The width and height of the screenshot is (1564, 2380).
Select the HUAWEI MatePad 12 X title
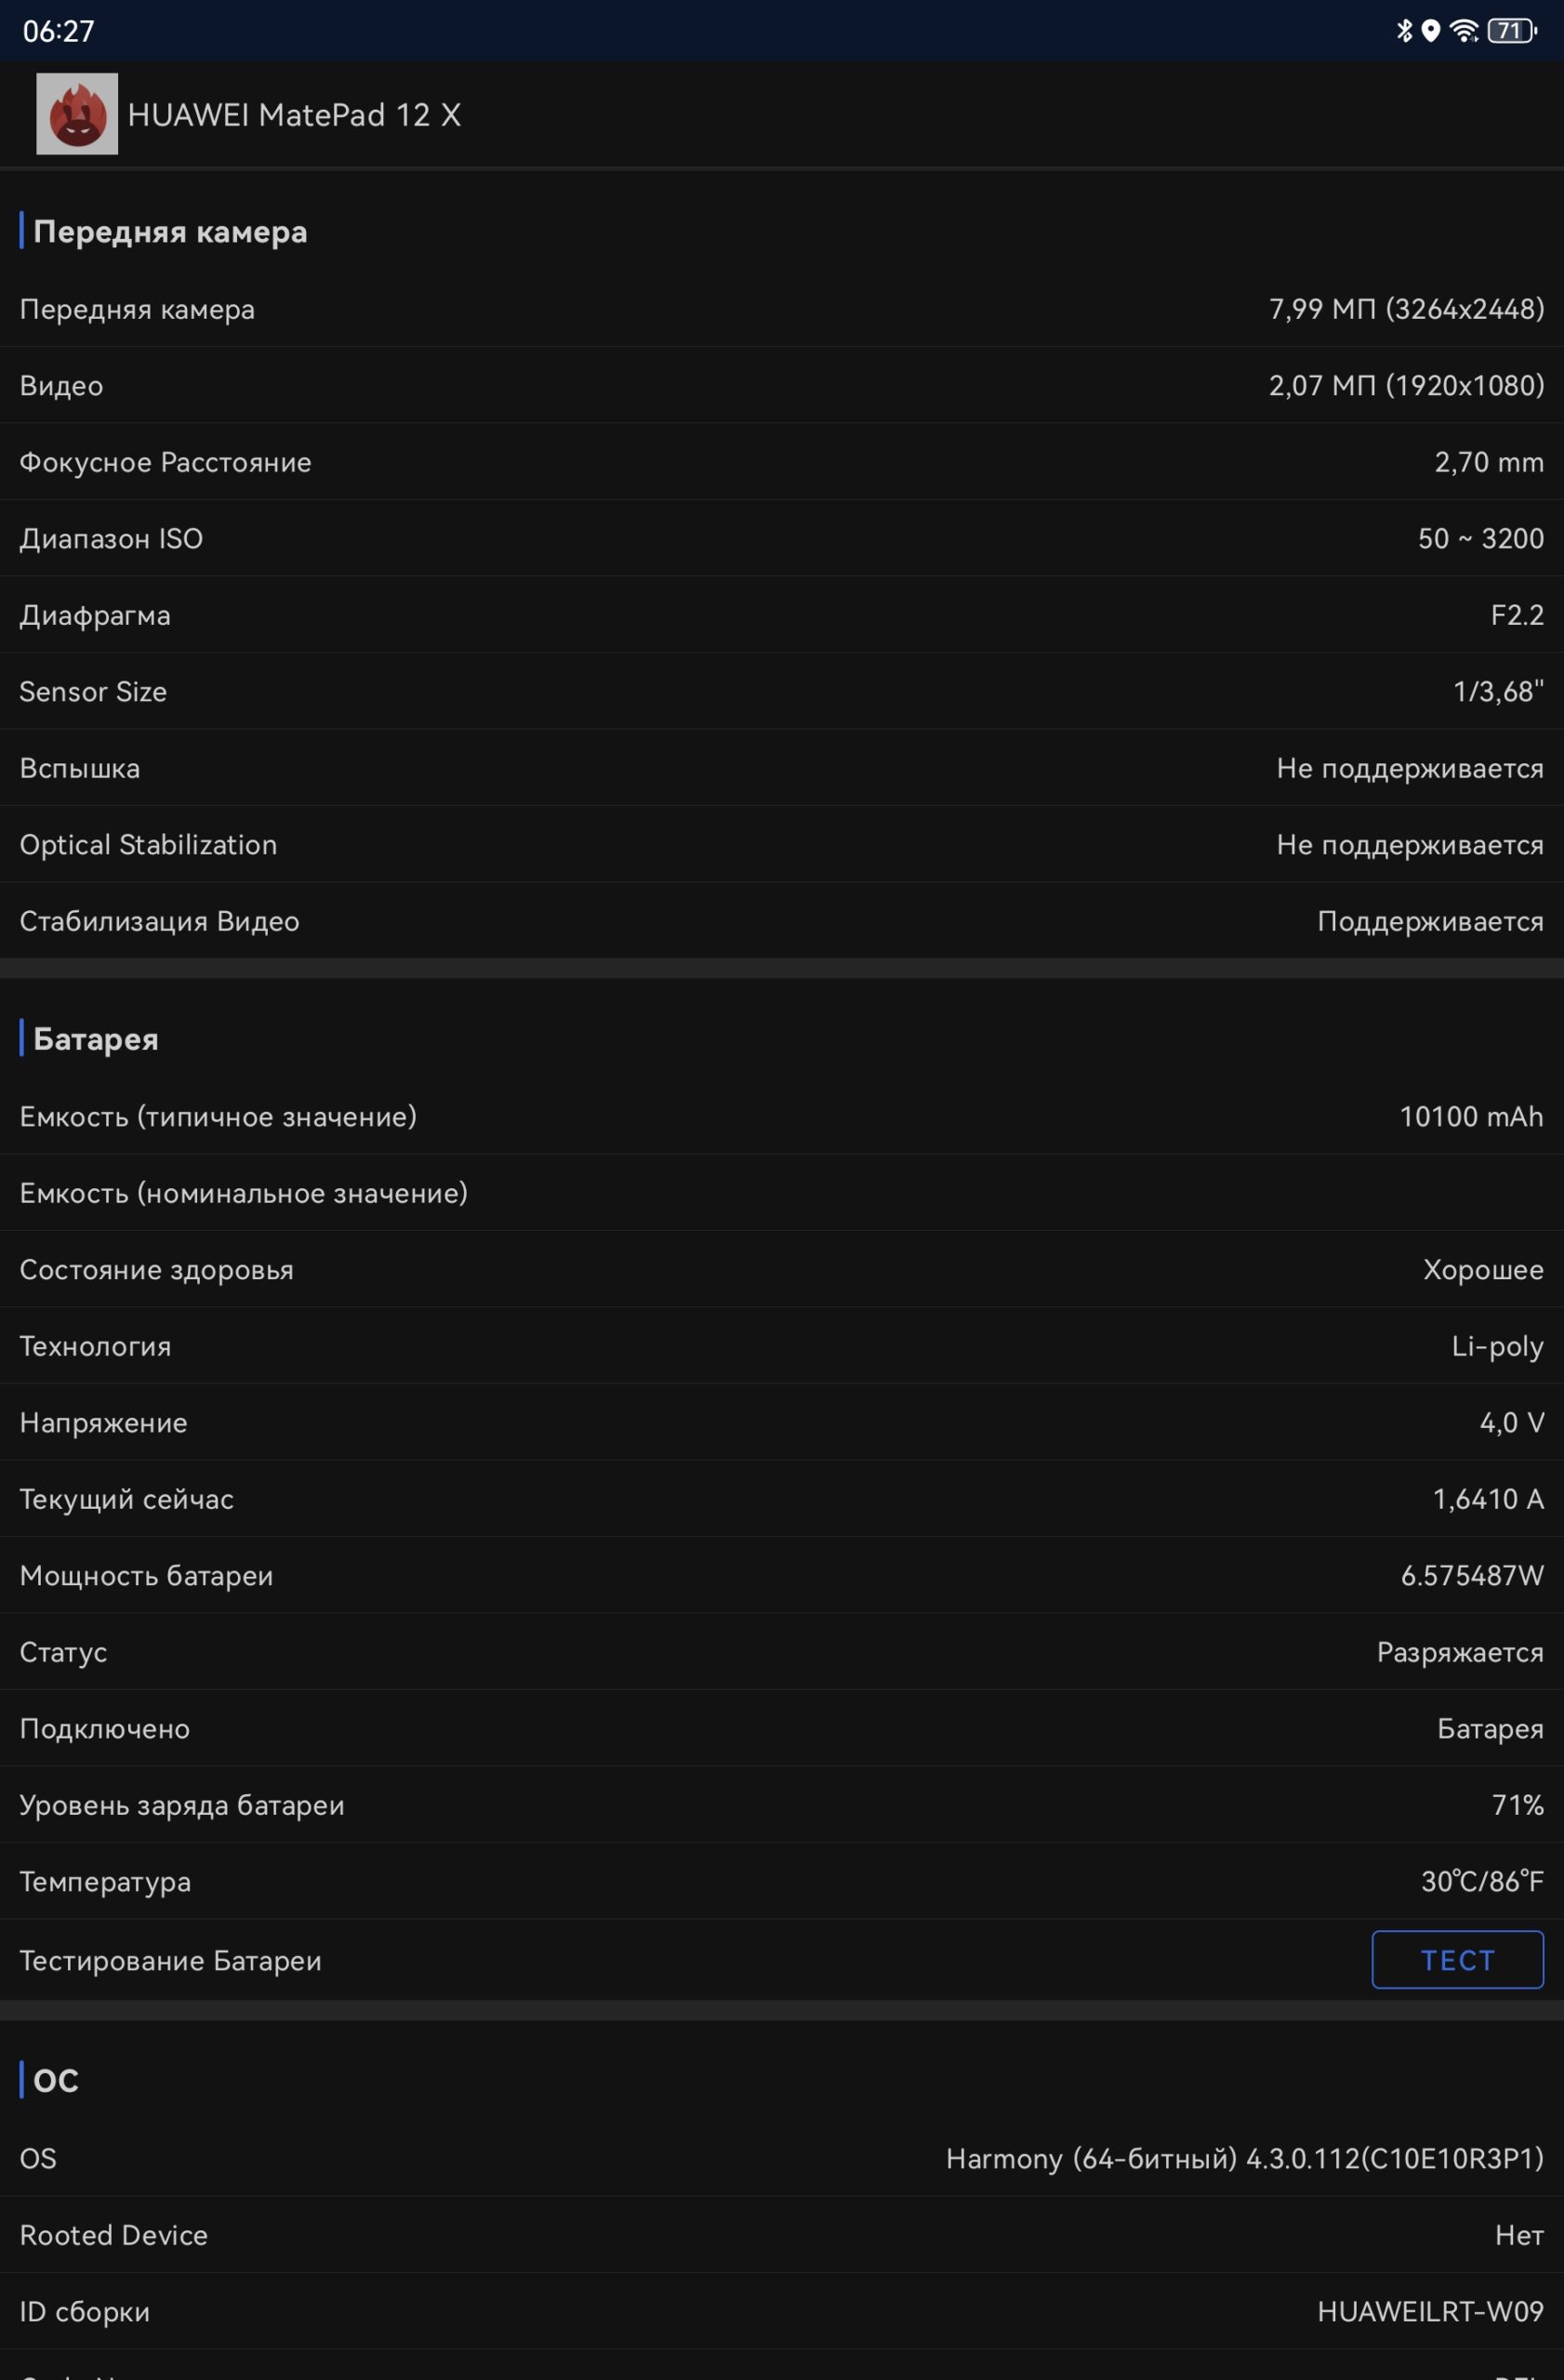pyautogui.click(x=294, y=115)
